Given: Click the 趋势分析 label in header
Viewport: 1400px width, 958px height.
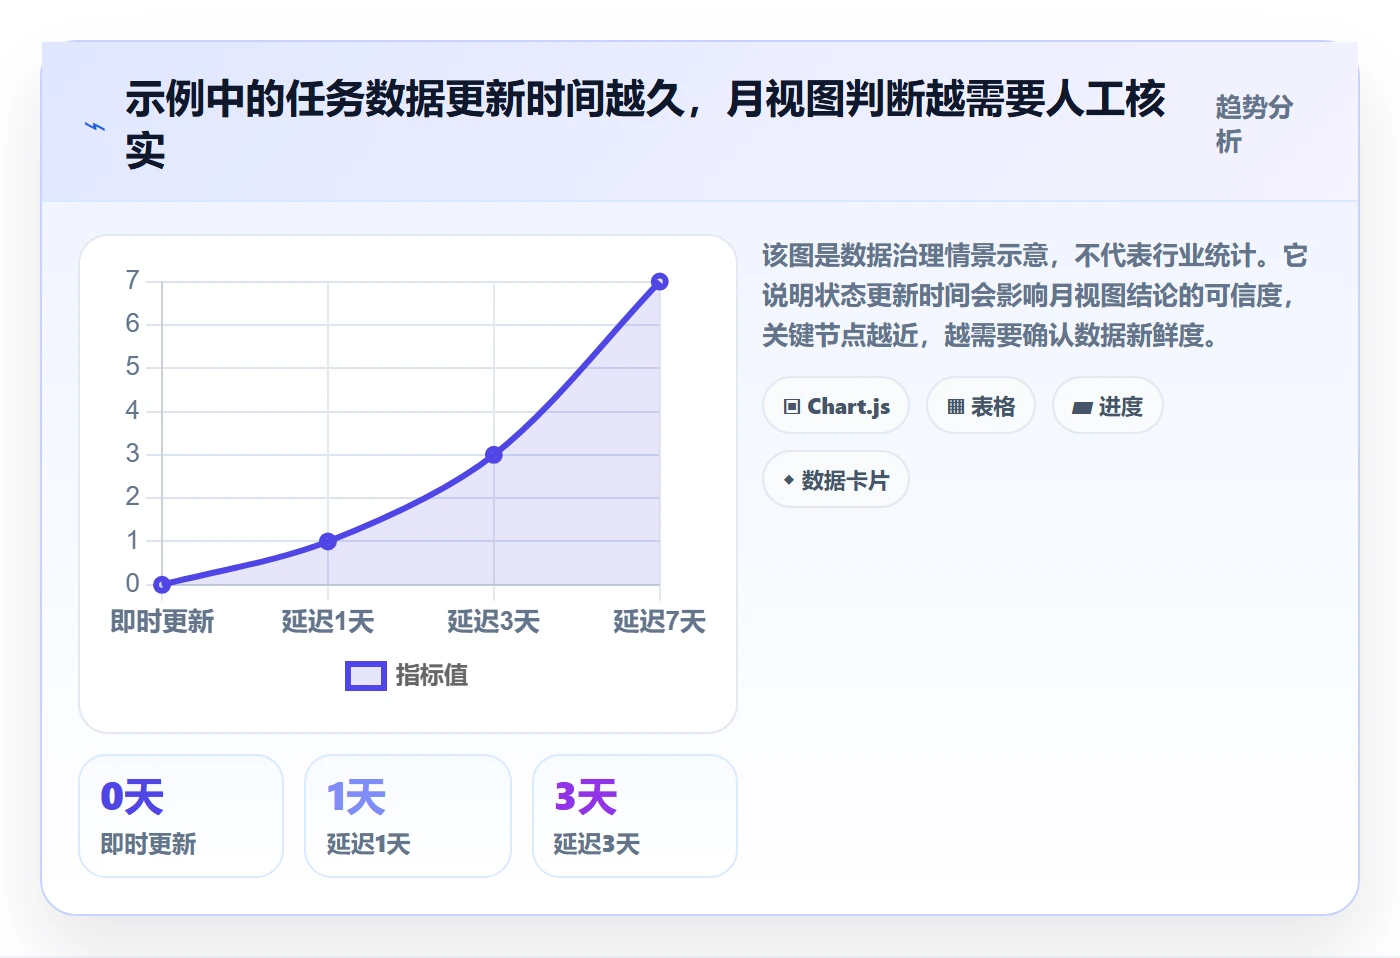Looking at the screenshot, I should [1255, 124].
